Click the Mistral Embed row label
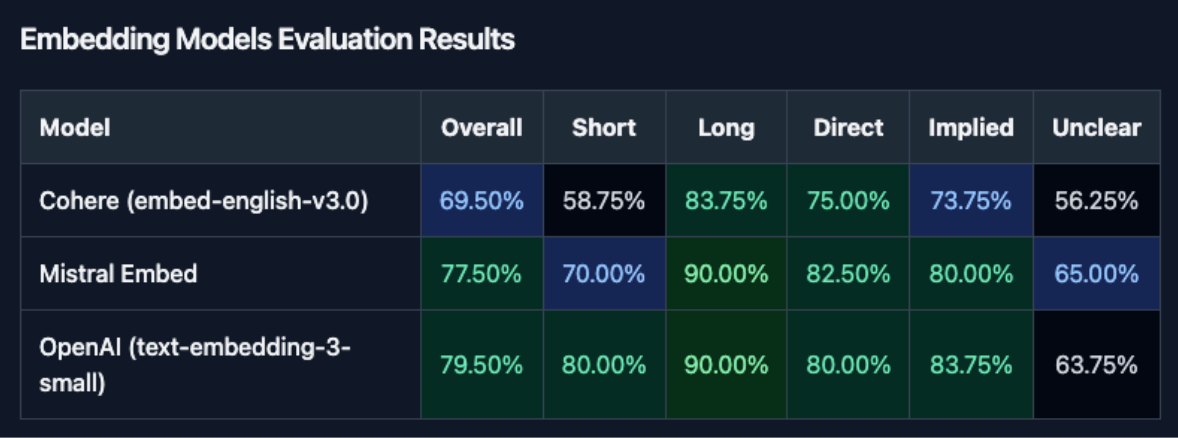Image resolution: width=1178 pixels, height=438 pixels. (x=118, y=274)
